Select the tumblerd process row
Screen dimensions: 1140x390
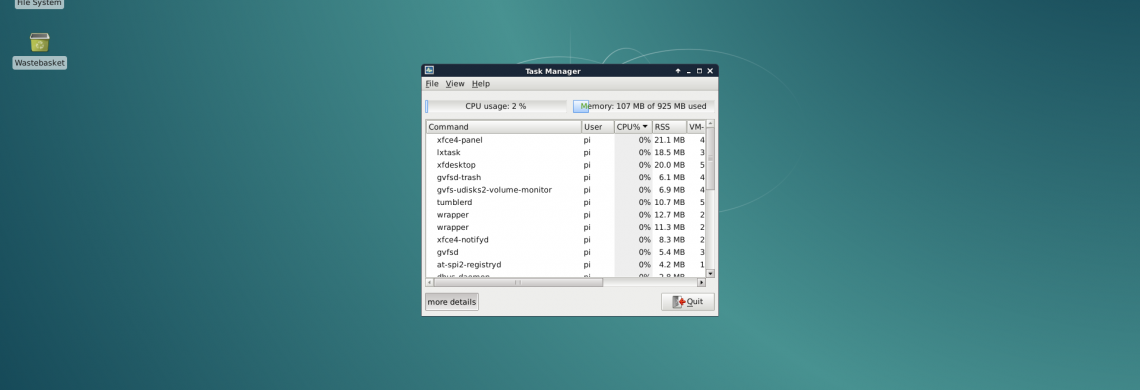point(566,202)
